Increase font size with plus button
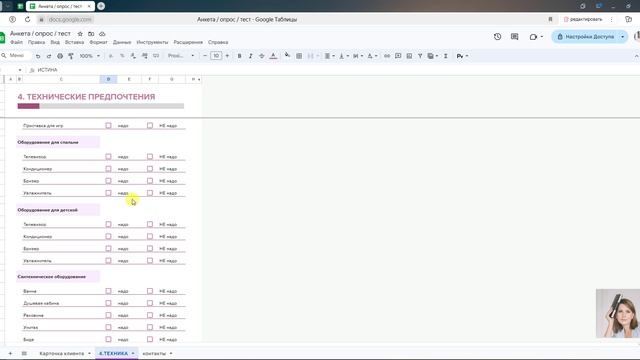This screenshot has height=360, width=640. 227,56
